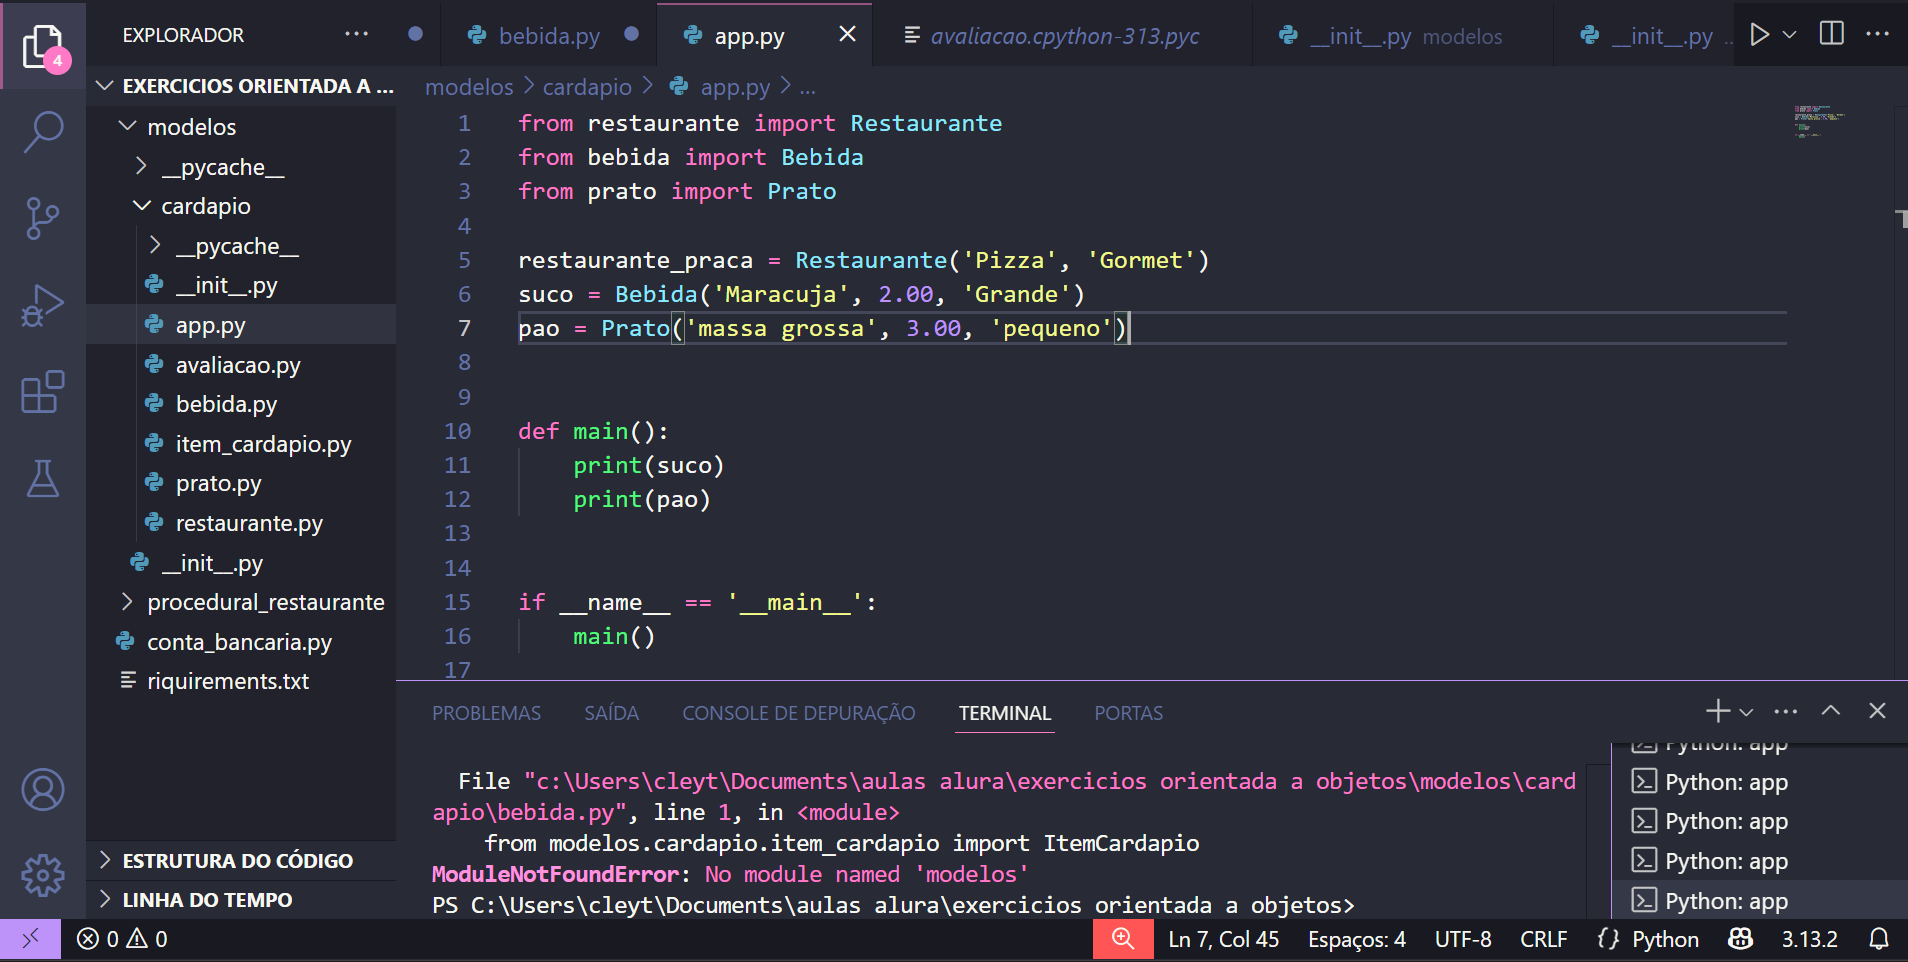Close the app.py editor tab
1908x962 pixels.
[847, 35]
